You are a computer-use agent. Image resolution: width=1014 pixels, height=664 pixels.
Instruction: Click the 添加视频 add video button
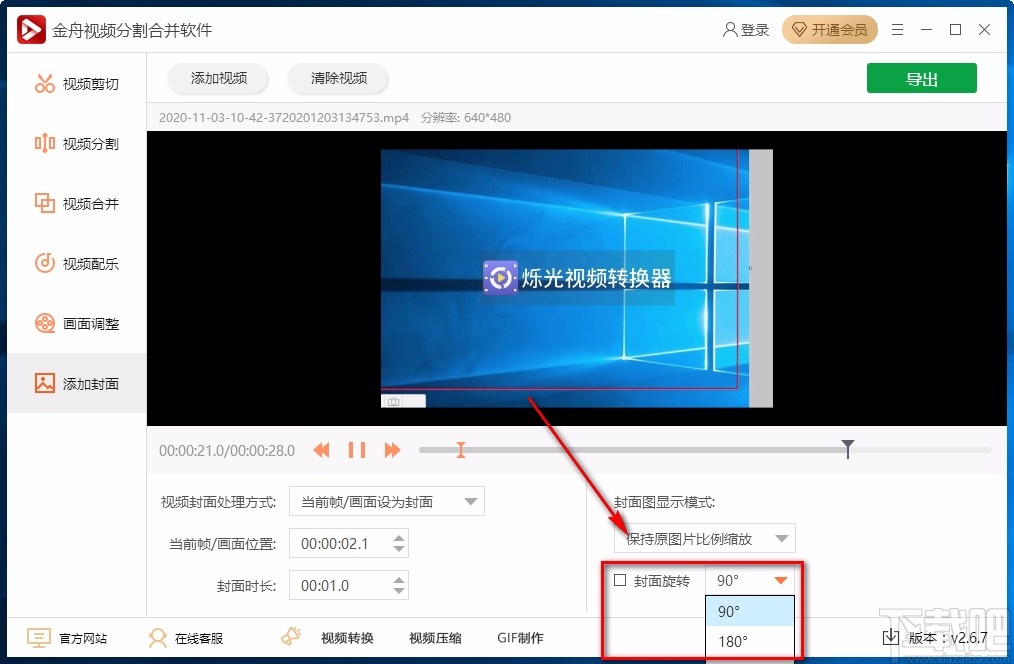coord(219,78)
